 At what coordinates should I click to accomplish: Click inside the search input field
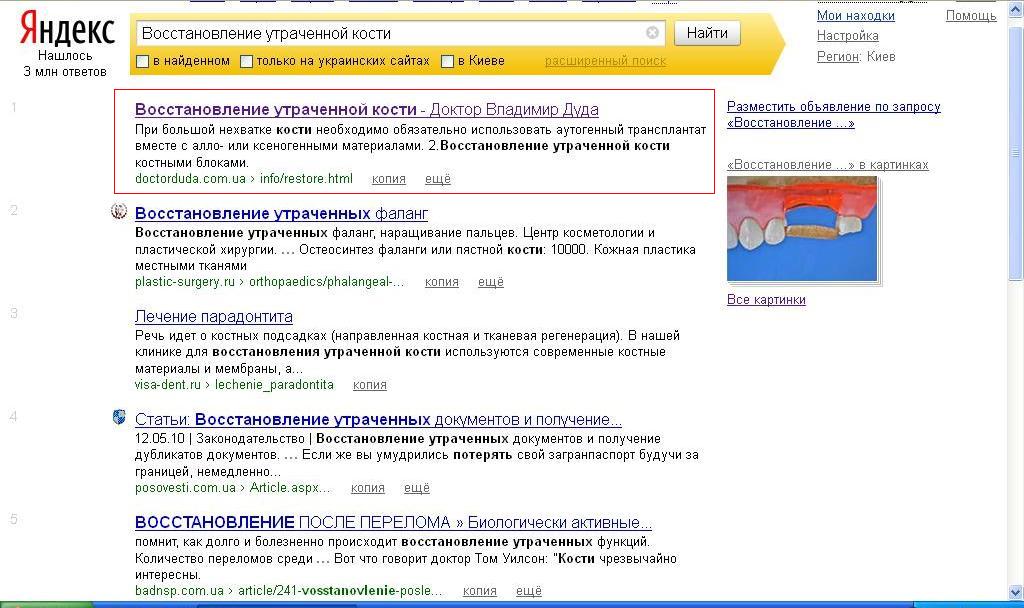point(400,32)
